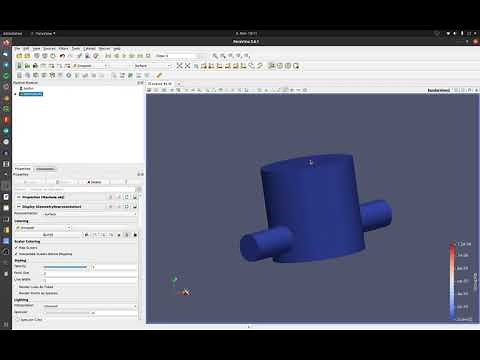Image resolution: width=480 pixels, height=360 pixels.
Task: Click the Reset button in Properties
Action: [63, 182]
